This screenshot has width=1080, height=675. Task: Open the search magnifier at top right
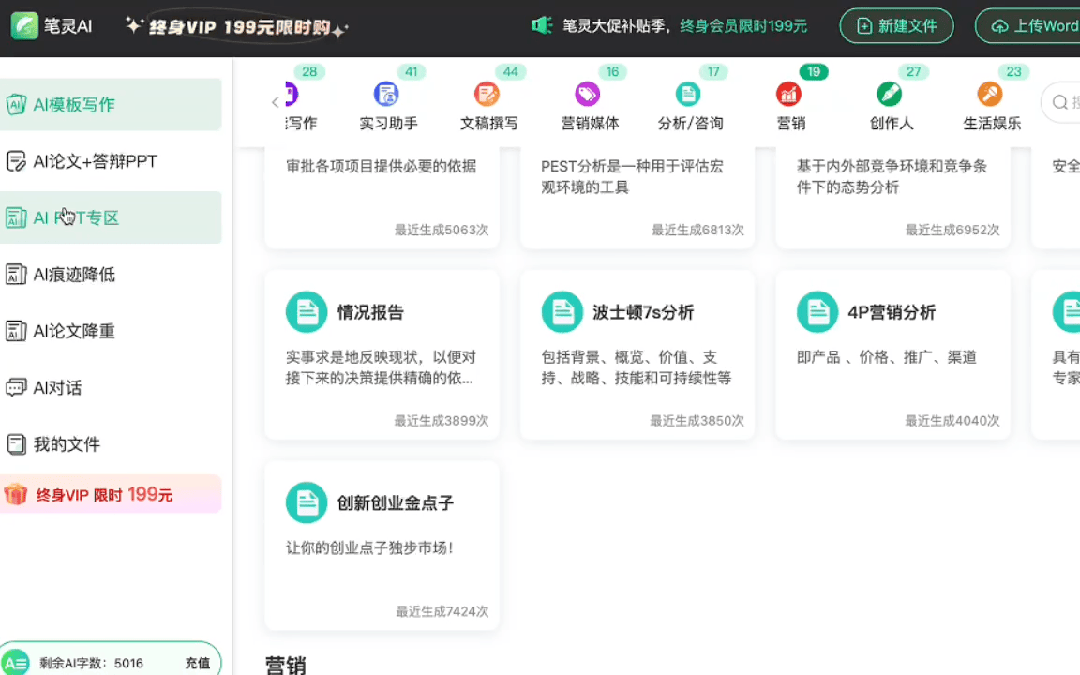[x=1060, y=103]
